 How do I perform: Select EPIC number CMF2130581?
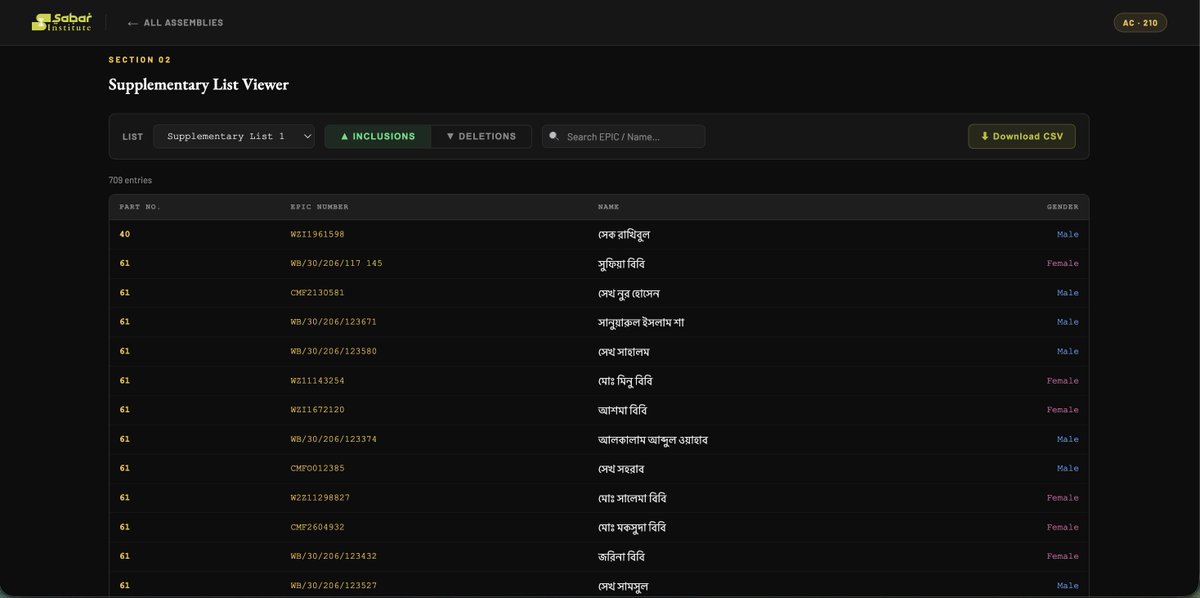[x=317, y=293]
